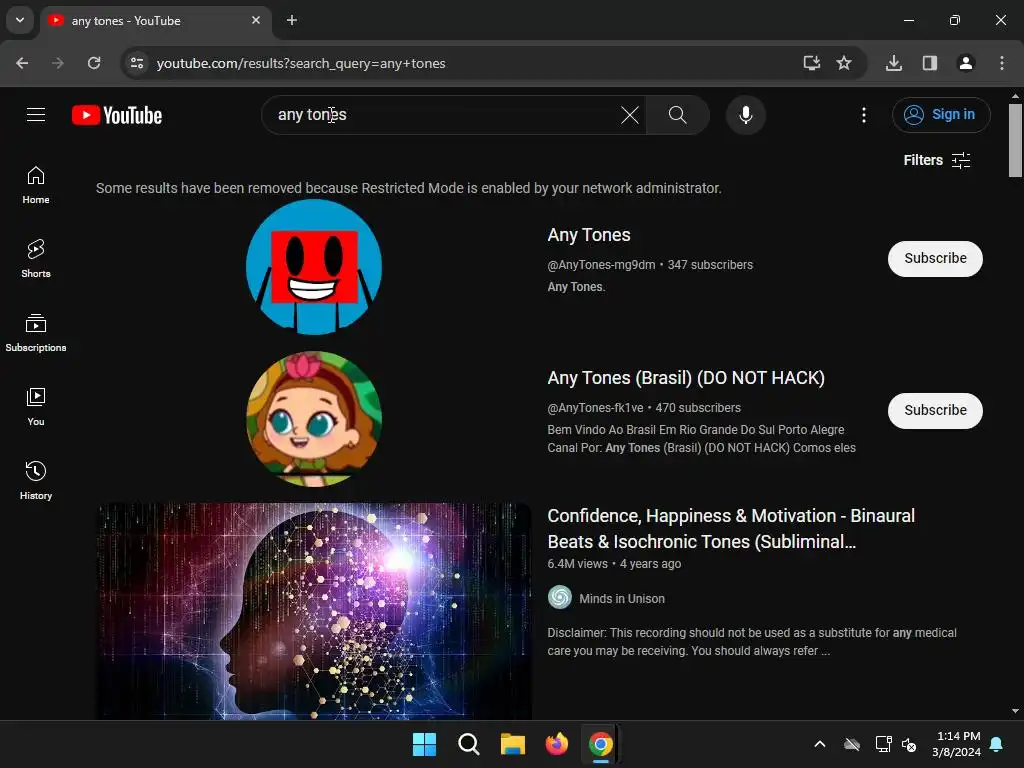Open Shorts in the sidebar

(36, 259)
